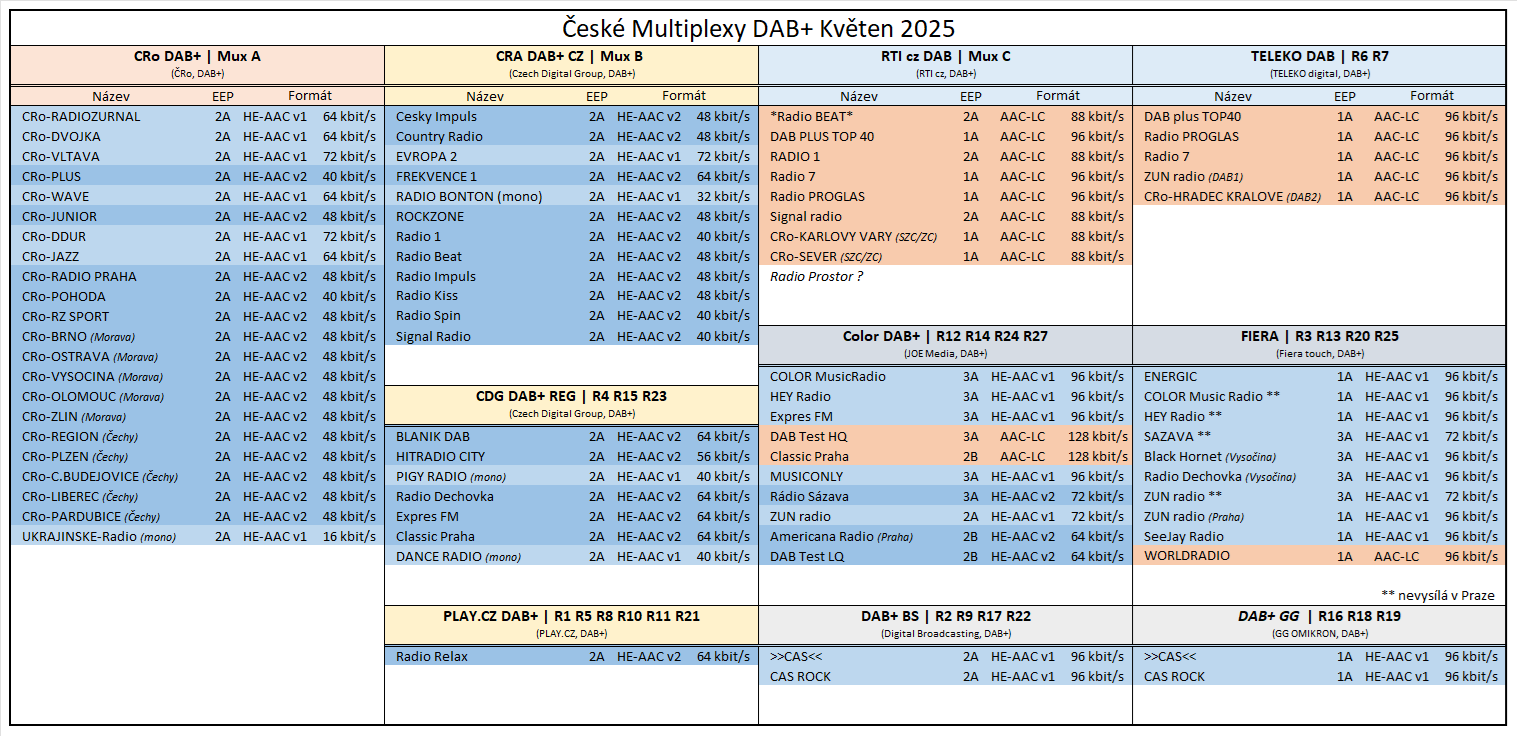
Task: Click CRo-VYSOCINA (Morava) cell
Action: (x=92, y=376)
